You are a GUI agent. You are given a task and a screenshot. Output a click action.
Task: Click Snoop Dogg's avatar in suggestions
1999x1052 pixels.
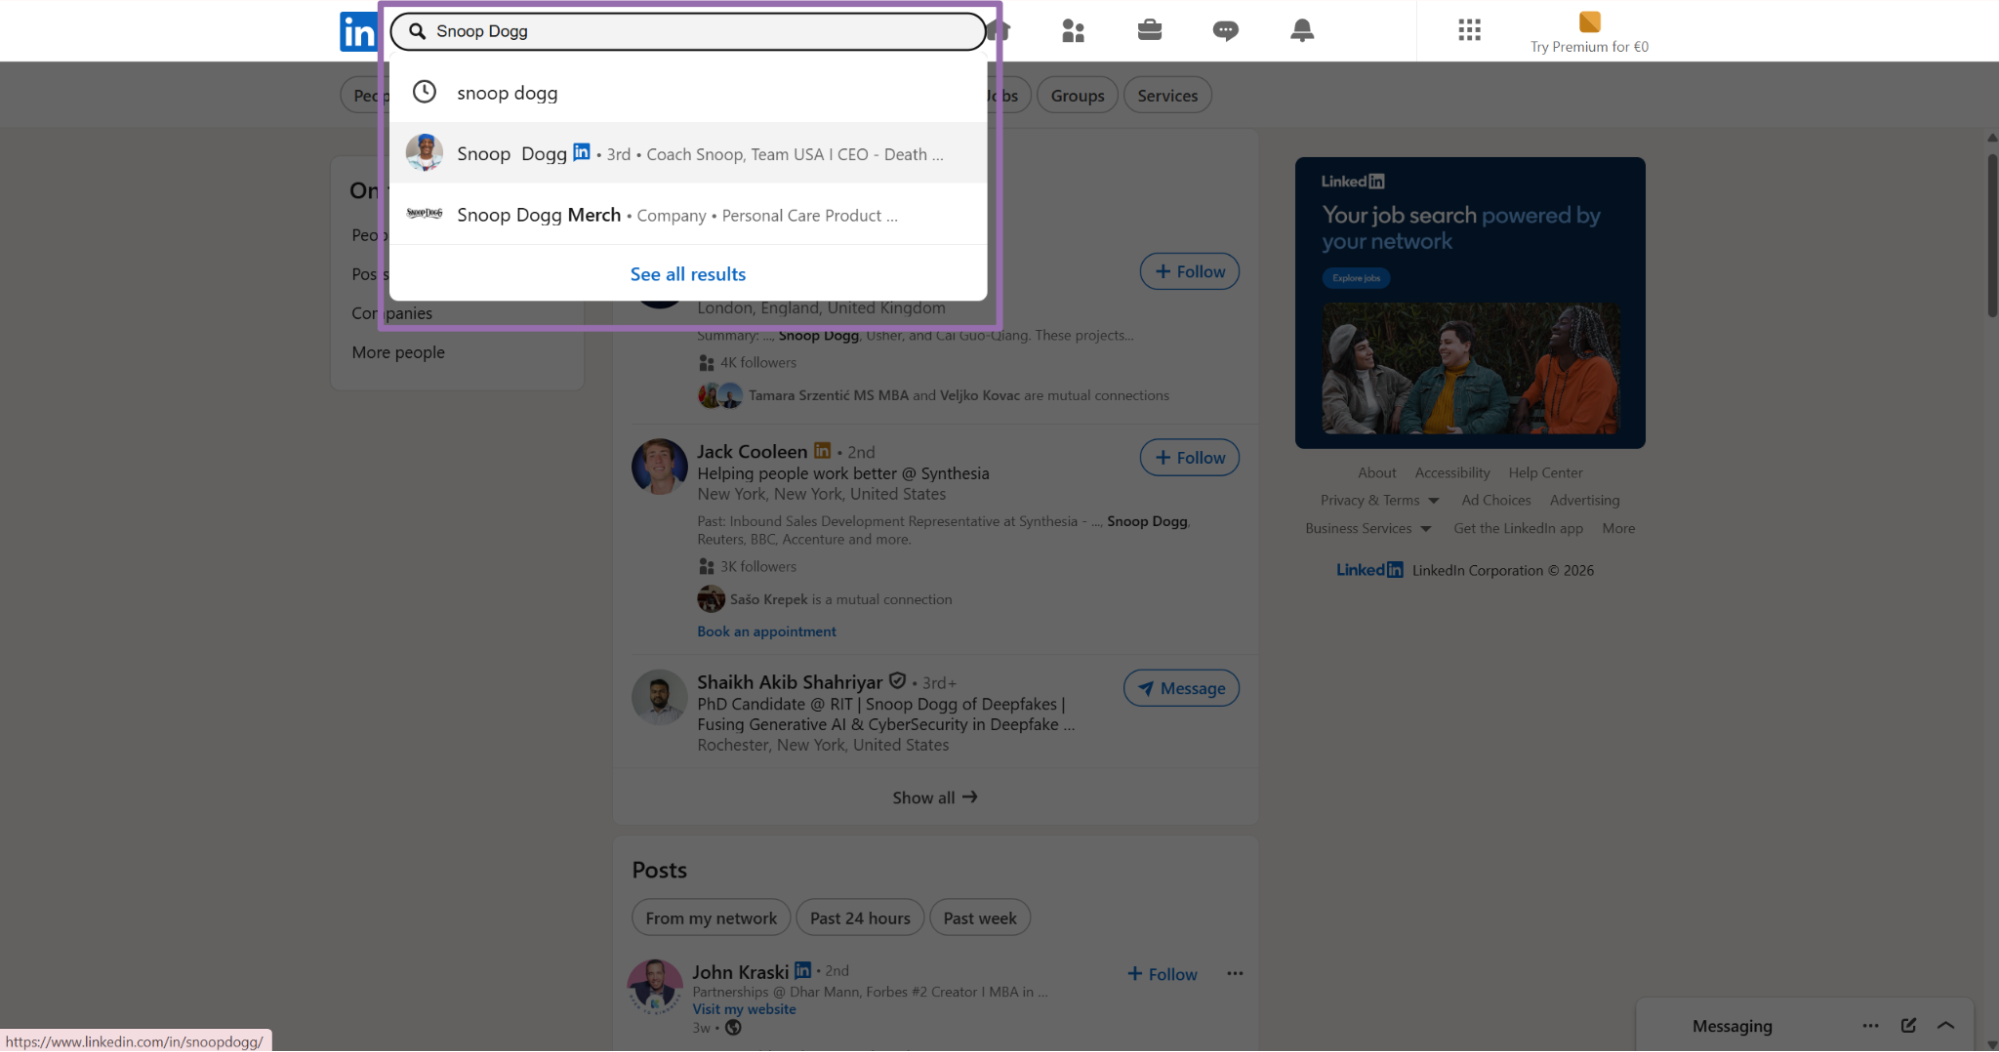[425, 153]
